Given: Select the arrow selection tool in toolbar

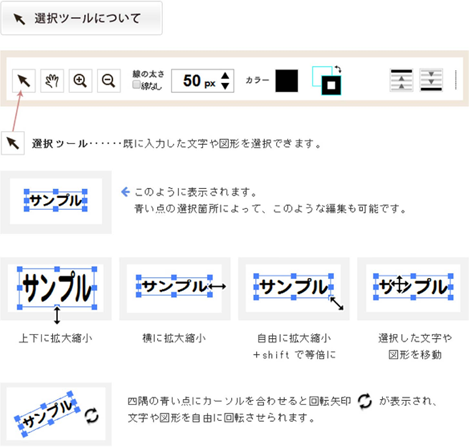Looking at the screenshot, I should (24, 81).
